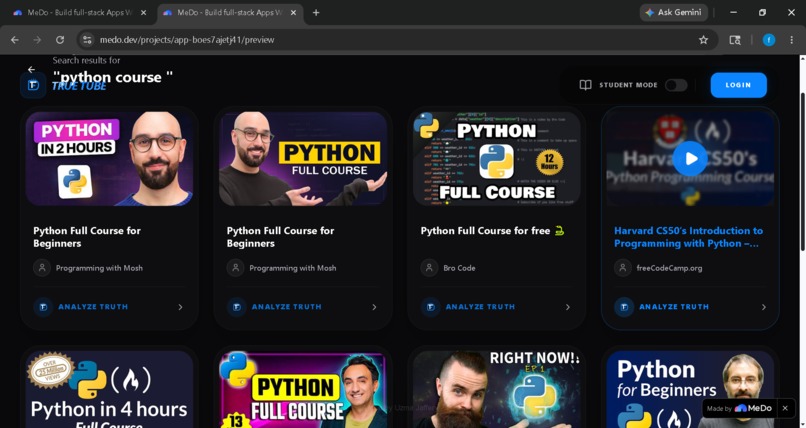This screenshot has height=428, width=806.
Task: Reload the page with the refresh icon
Action: 60,40
